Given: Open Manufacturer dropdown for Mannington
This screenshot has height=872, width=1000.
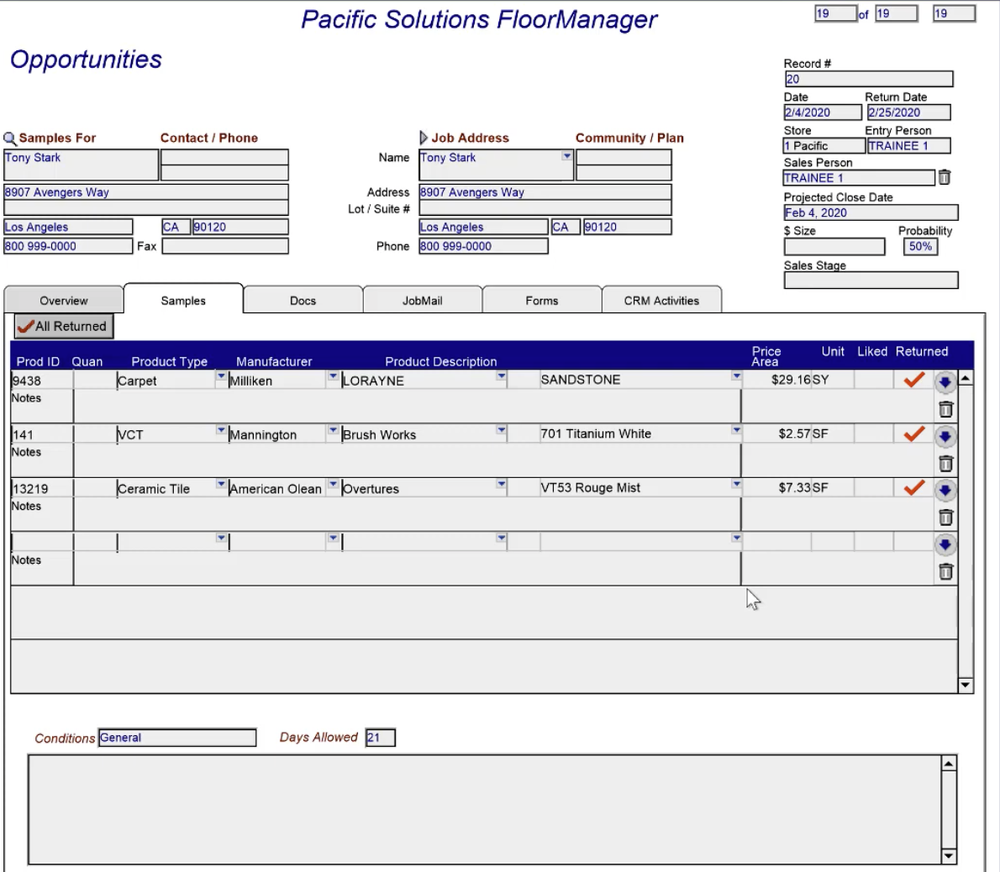Looking at the screenshot, I should pyautogui.click(x=333, y=431).
